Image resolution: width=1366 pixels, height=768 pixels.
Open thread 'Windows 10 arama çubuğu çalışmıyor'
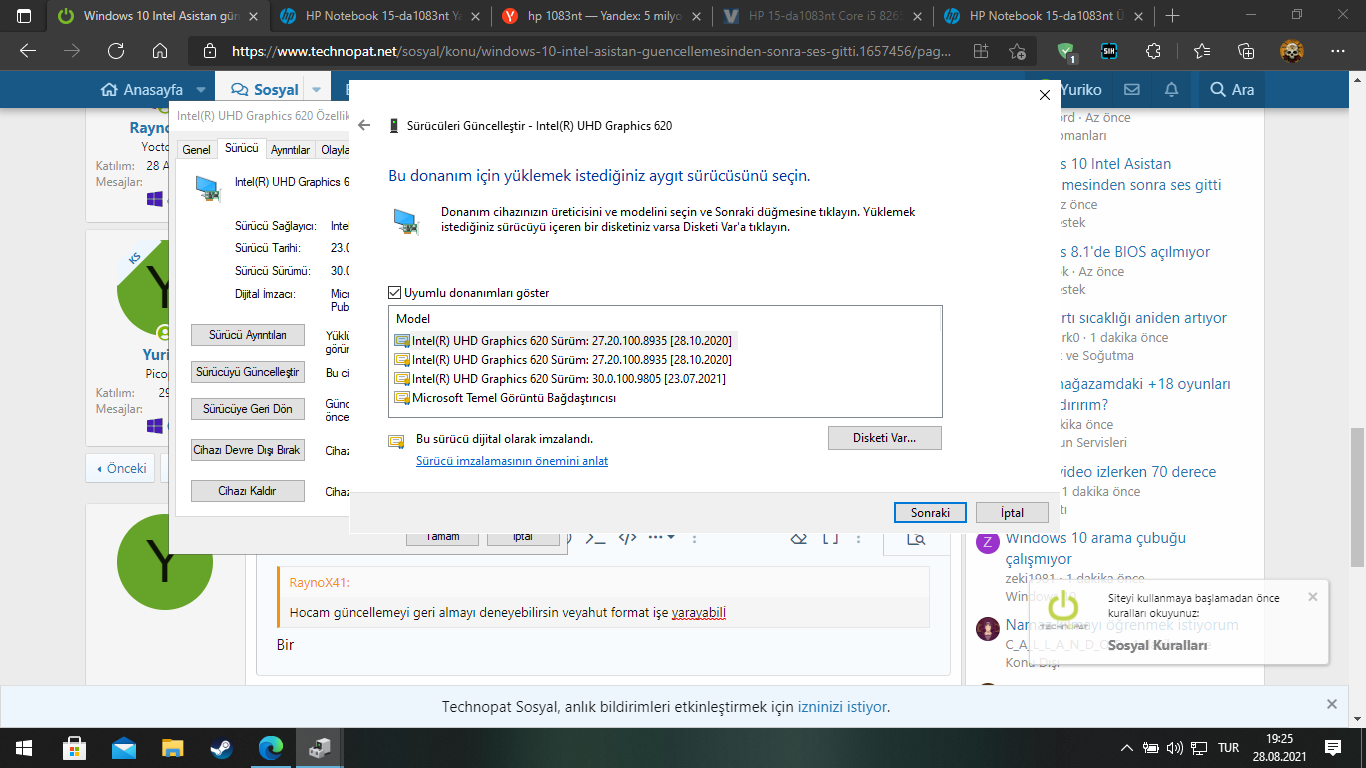click(x=1096, y=548)
